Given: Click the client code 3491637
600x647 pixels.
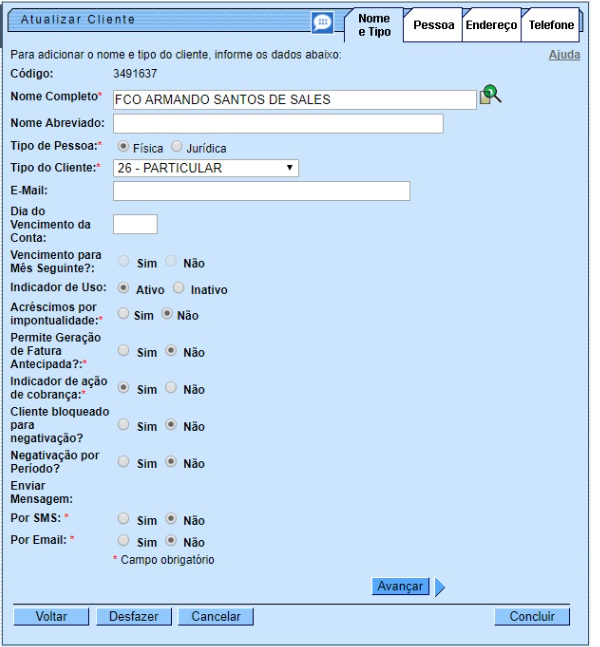Looking at the screenshot, I should coord(135,74).
